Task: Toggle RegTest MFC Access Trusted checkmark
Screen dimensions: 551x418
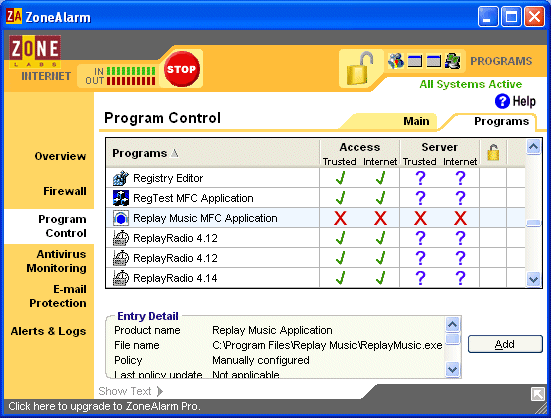Action: [340, 198]
